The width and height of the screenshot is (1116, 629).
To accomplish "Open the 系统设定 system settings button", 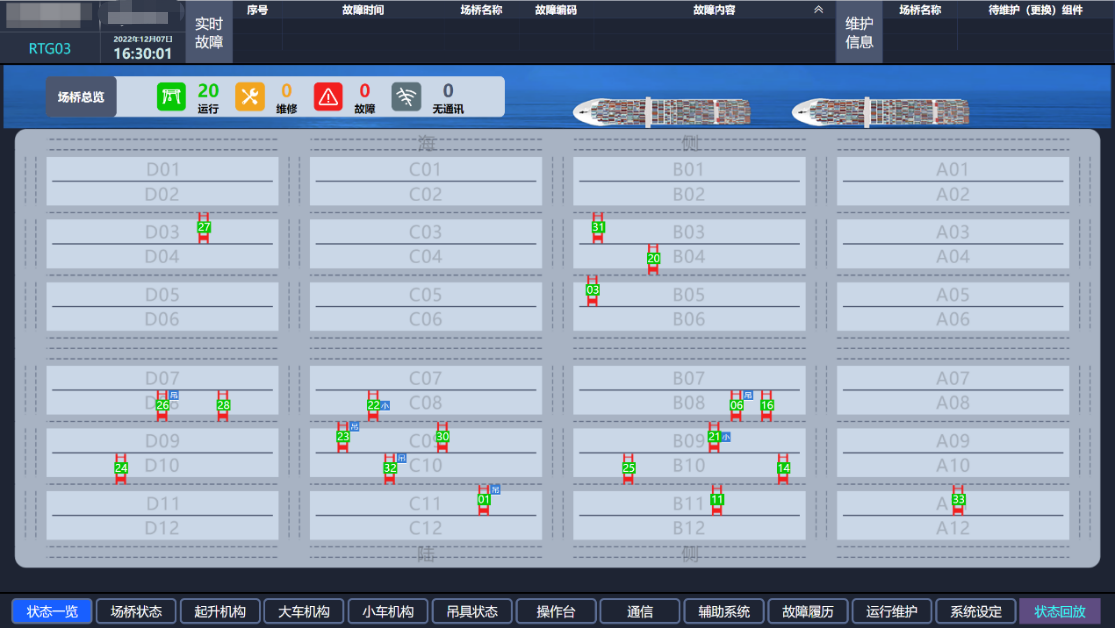I will pyautogui.click(x=975, y=611).
